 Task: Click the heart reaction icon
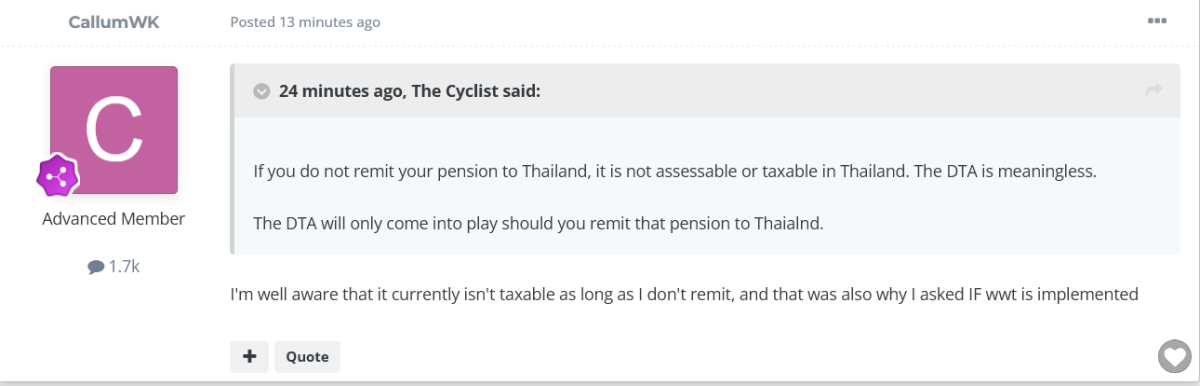[x=1173, y=355]
